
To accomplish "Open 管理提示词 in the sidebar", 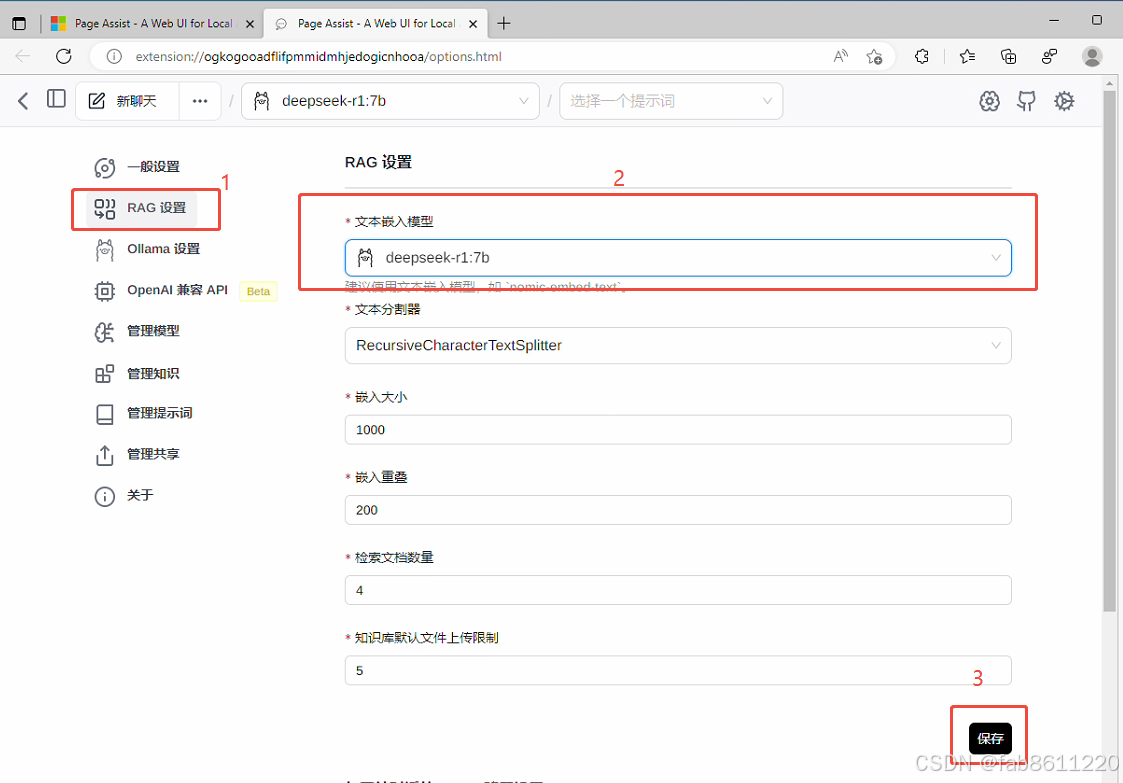I will point(160,413).
